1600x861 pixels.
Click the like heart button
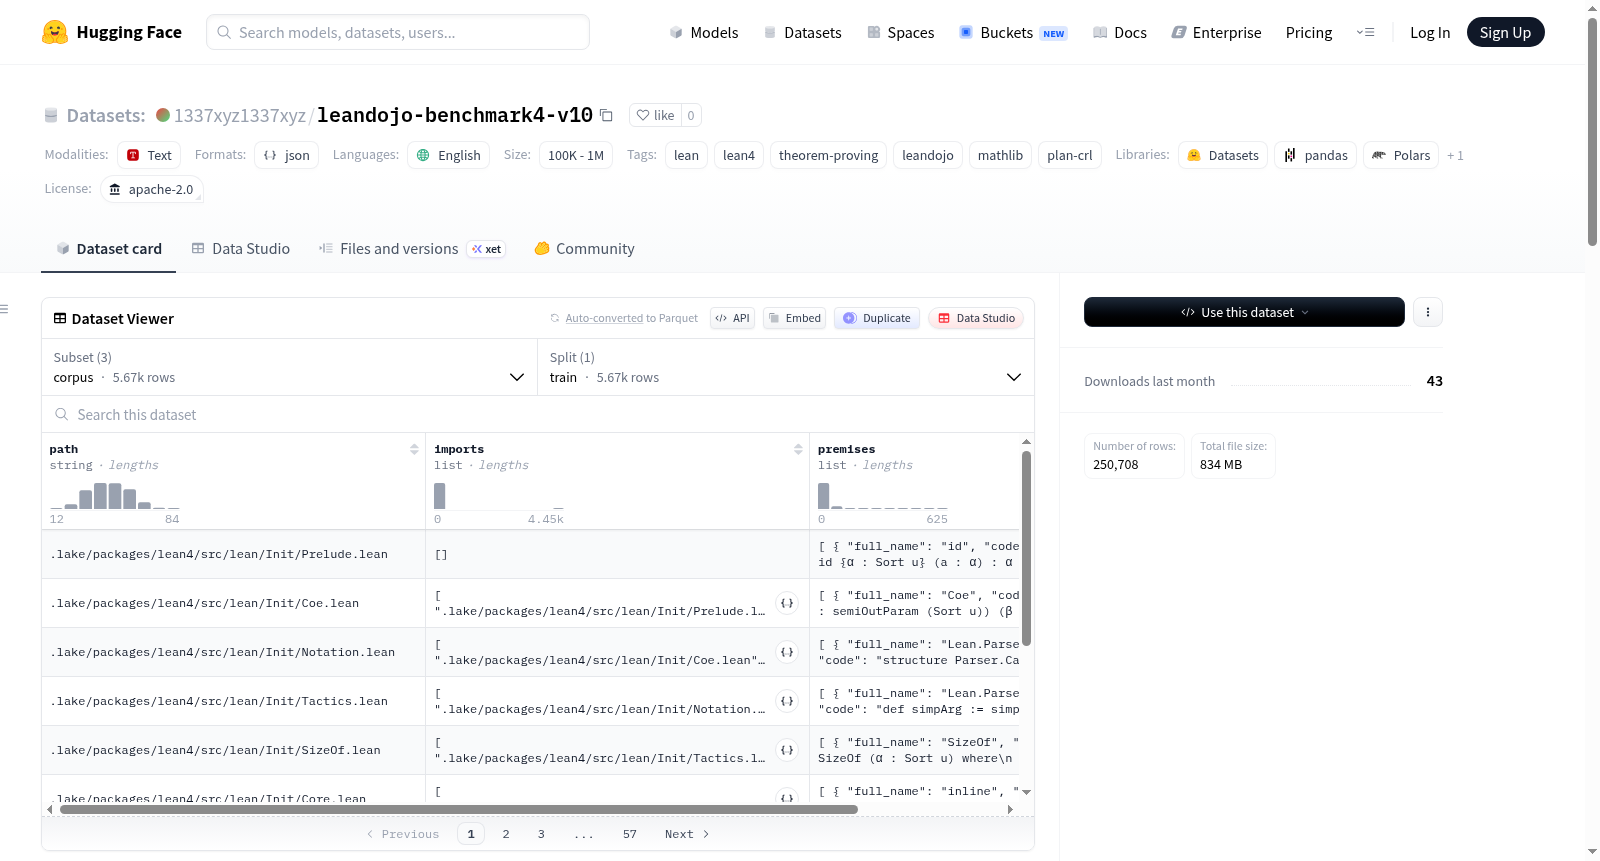(656, 115)
